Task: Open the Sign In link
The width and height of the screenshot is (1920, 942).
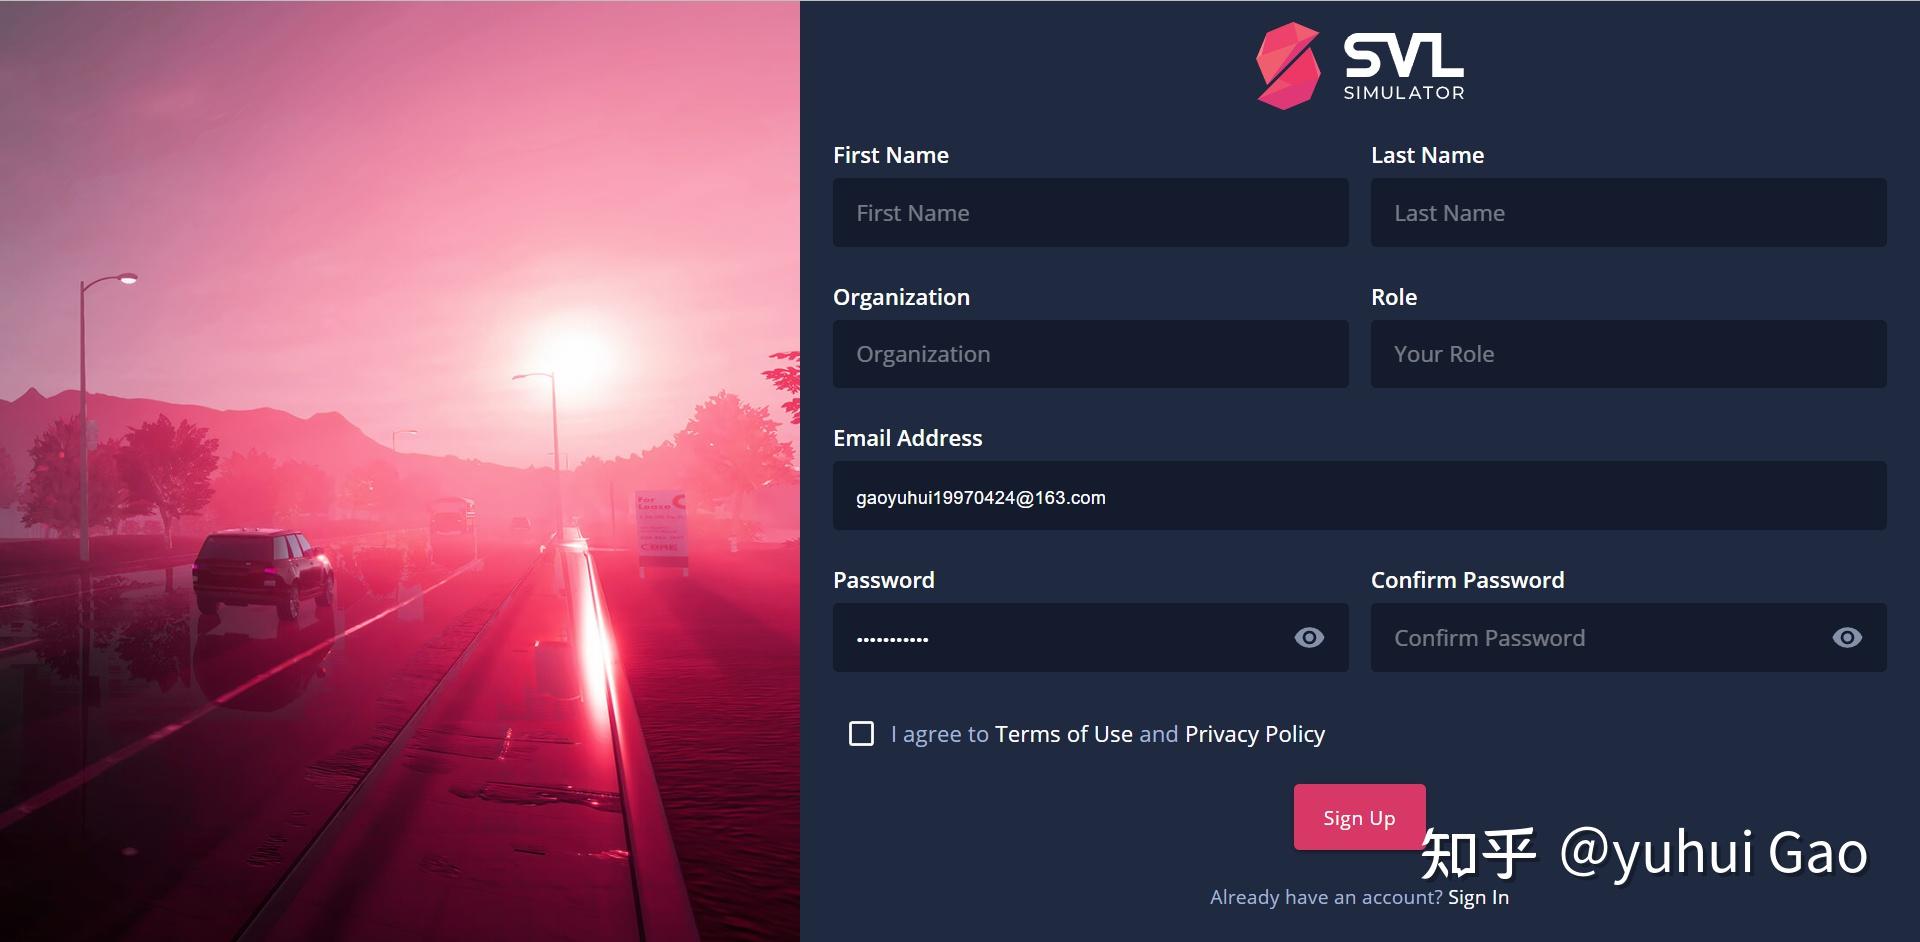Action: (1478, 897)
